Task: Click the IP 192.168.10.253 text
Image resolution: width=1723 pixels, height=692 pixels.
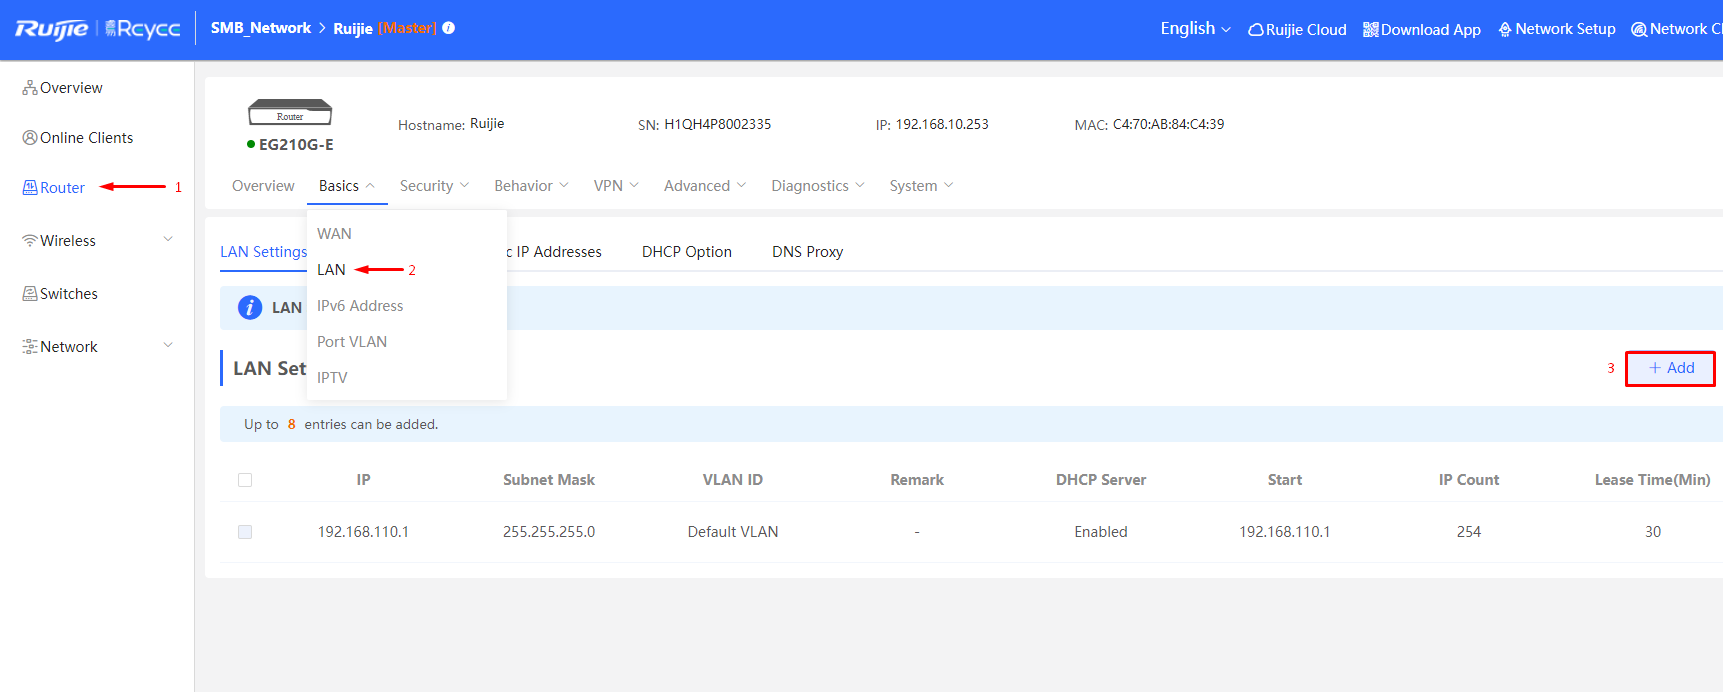Action: tap(942, 124)
